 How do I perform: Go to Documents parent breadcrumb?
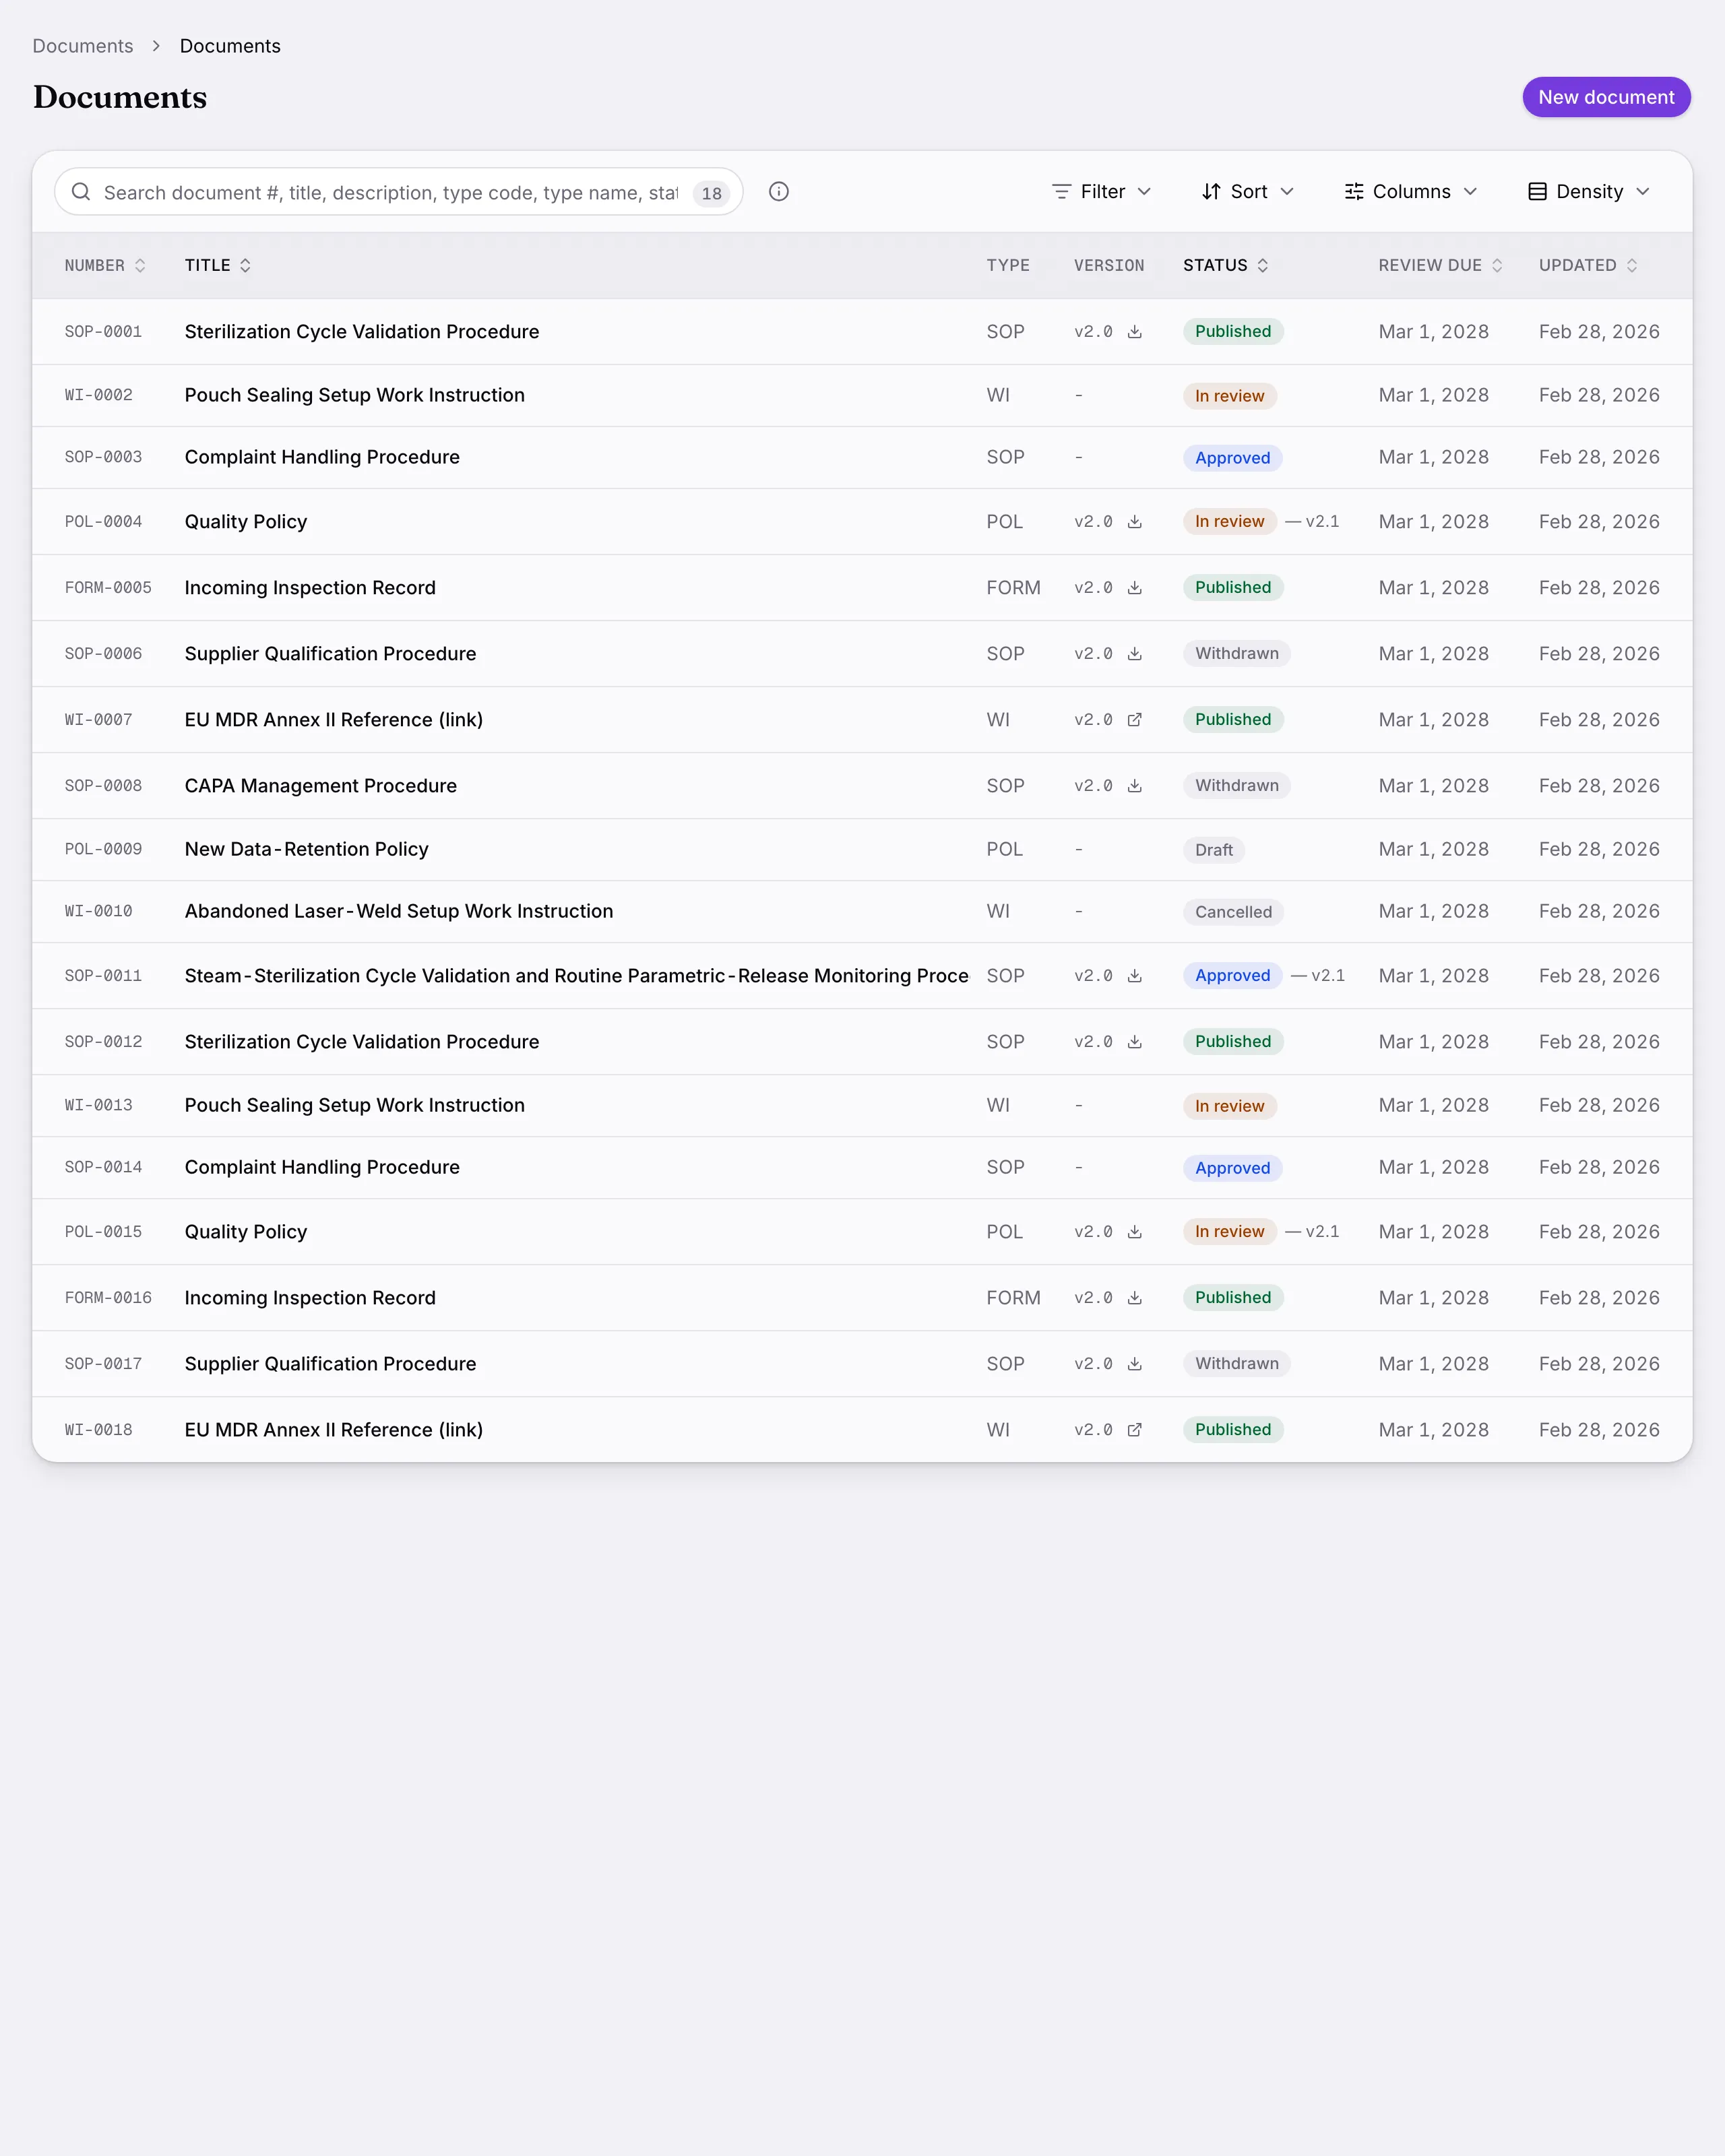pos(83,46)
